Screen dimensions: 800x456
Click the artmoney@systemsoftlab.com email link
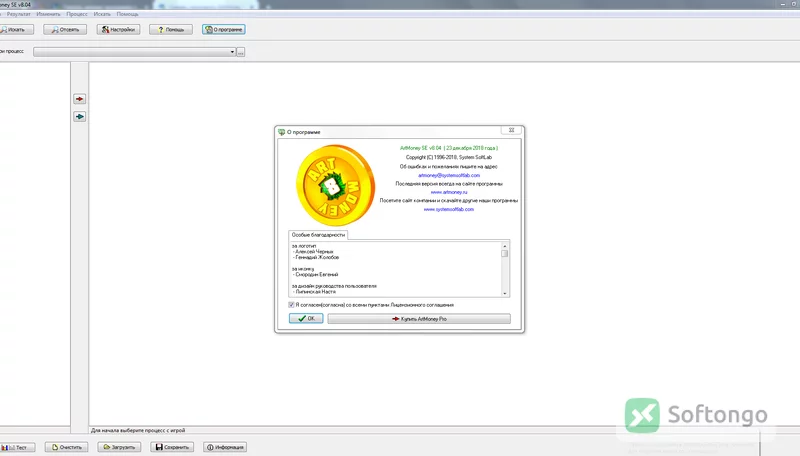tap(449, 175)
